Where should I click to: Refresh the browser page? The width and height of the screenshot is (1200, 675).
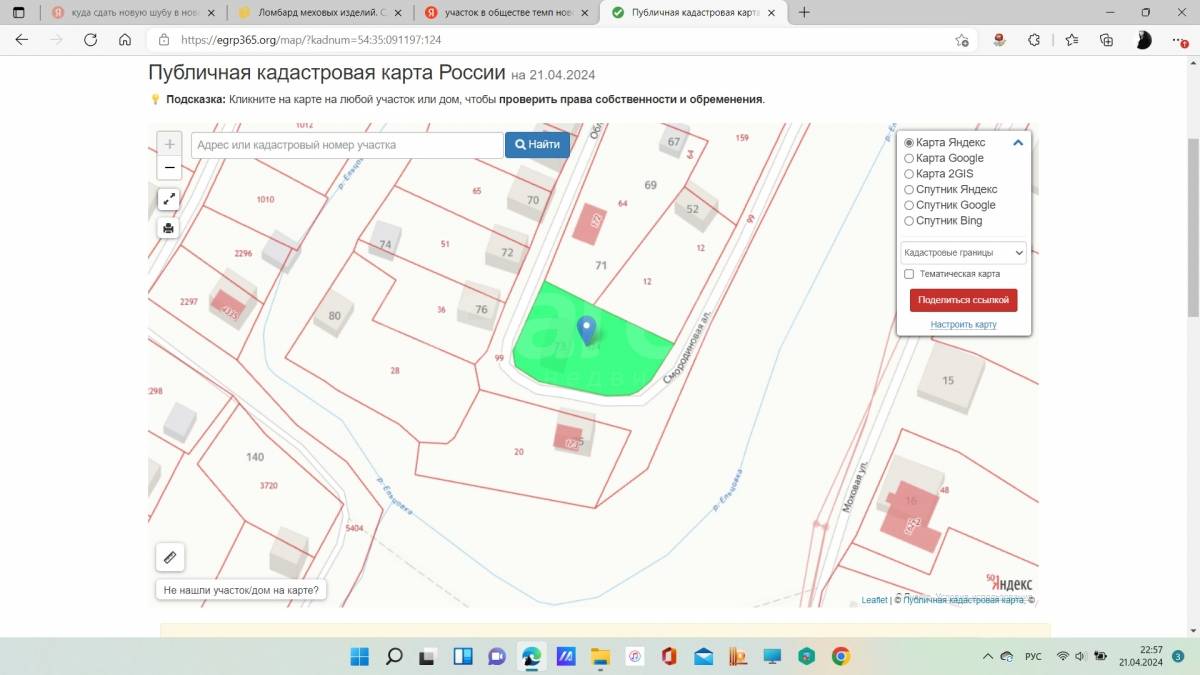[x=90, y=40]
